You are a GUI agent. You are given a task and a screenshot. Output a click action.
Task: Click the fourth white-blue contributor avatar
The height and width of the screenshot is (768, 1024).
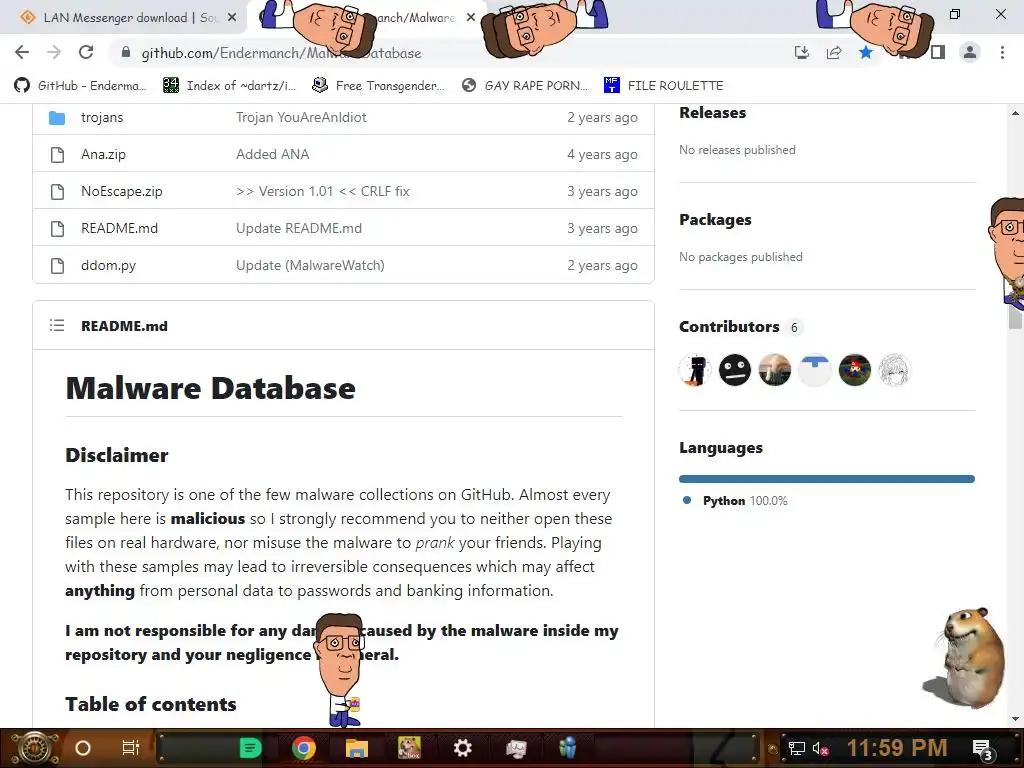[814, 370]
